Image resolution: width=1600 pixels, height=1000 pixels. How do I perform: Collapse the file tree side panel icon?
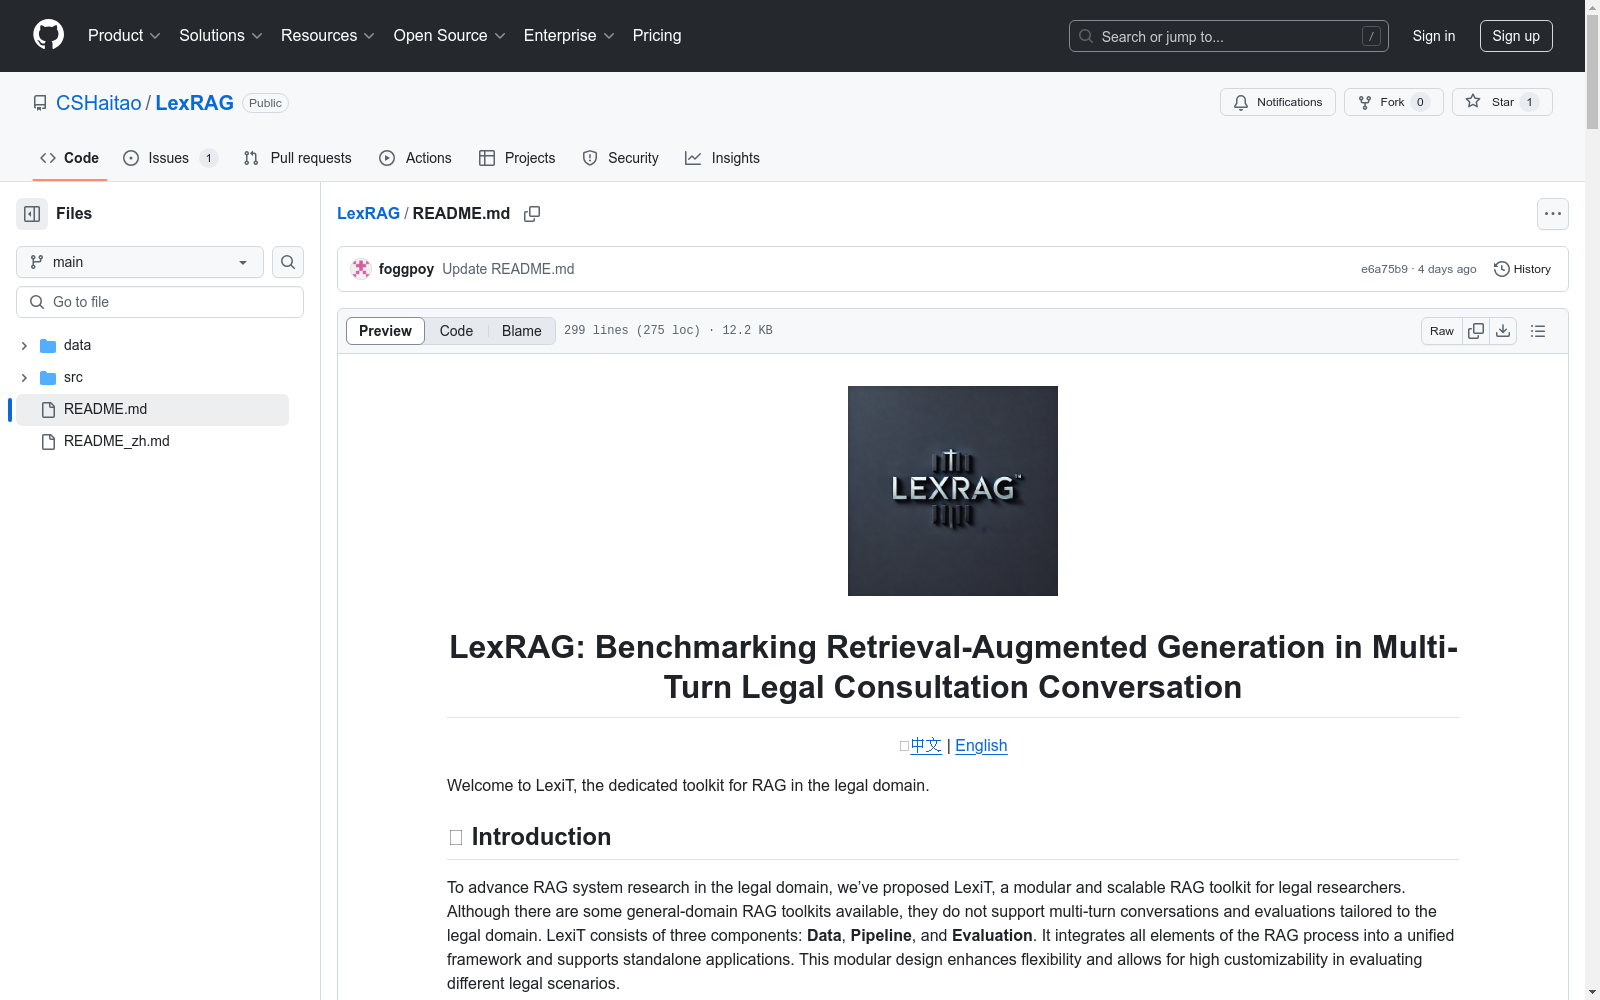coord(32,214)
